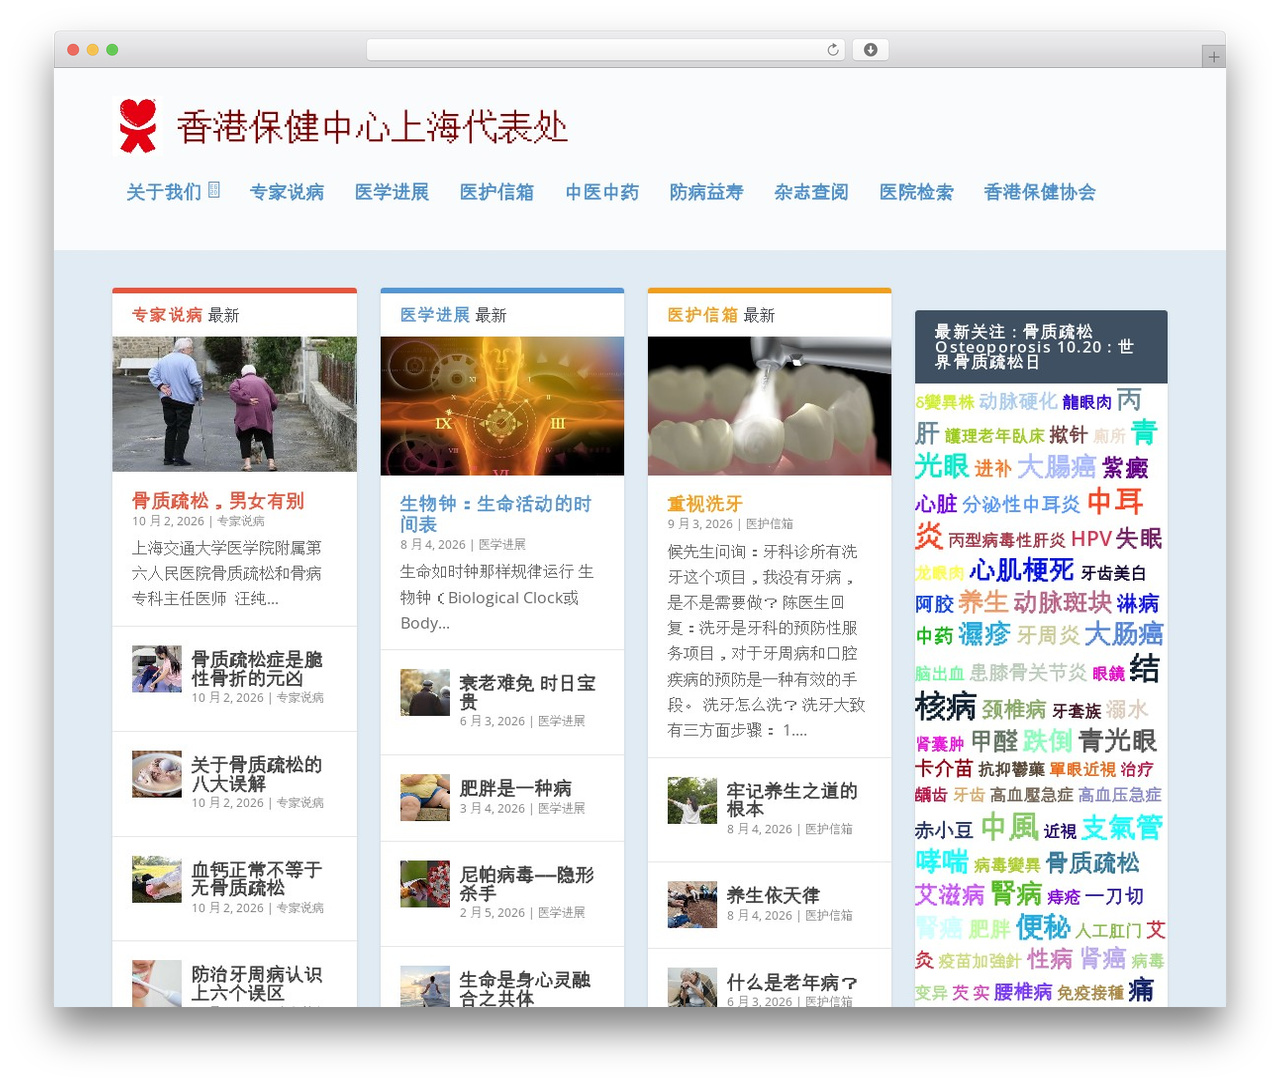Click the 专家说病 section heading
The height and width of the screenshot is (1084, 1280).
(167, 315)
